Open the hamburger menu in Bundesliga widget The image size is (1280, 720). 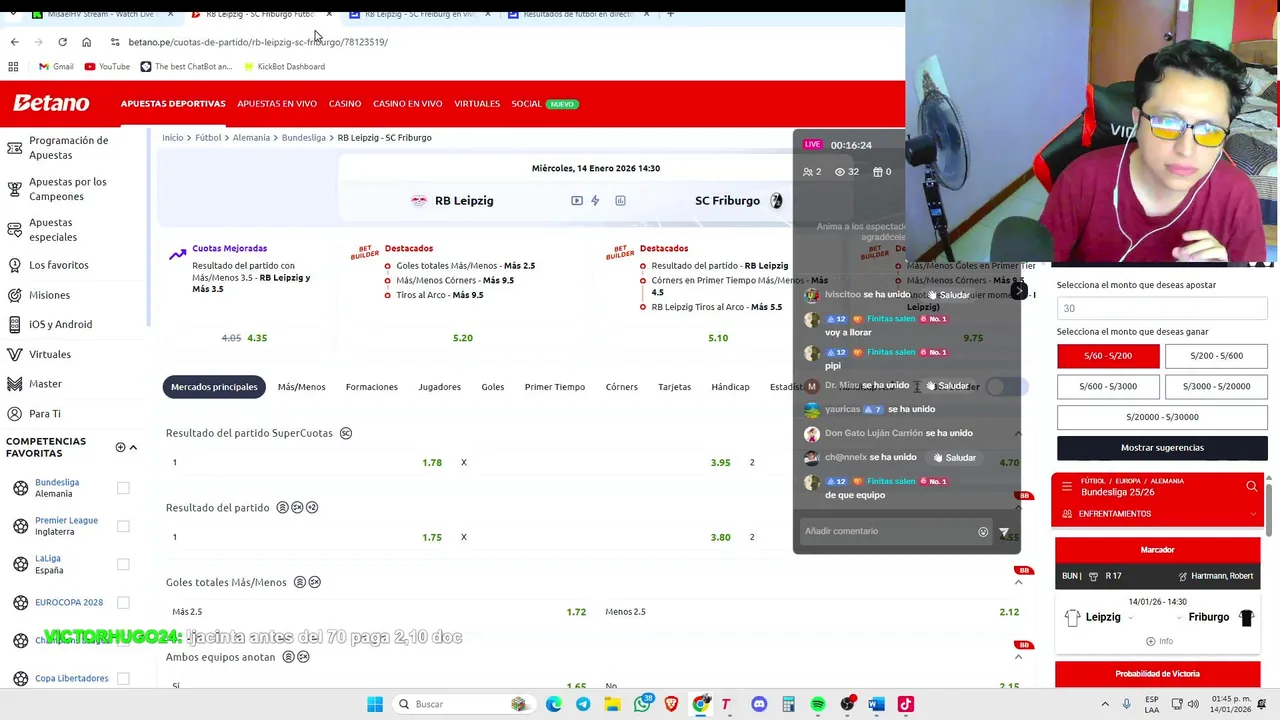(1067, 486)
